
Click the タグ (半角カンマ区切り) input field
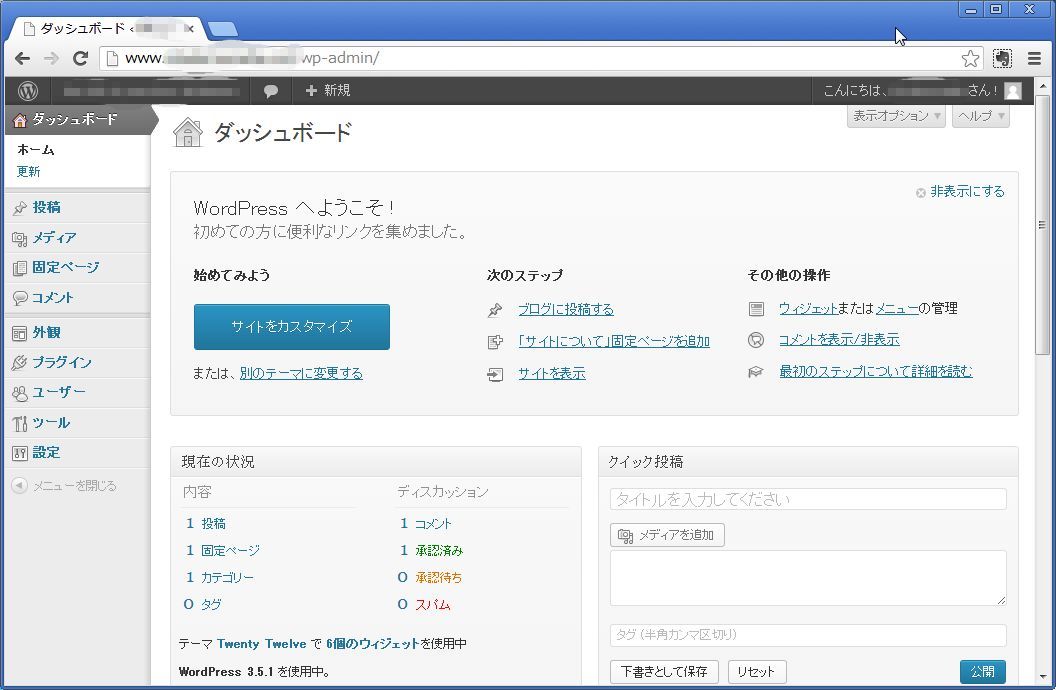tap(808, 635)
